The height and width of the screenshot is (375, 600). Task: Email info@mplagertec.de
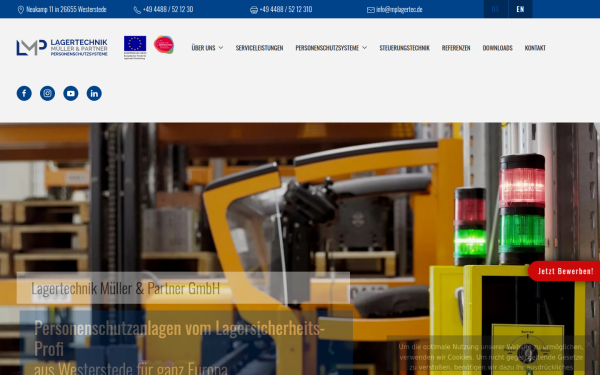(x=399, y=10)
